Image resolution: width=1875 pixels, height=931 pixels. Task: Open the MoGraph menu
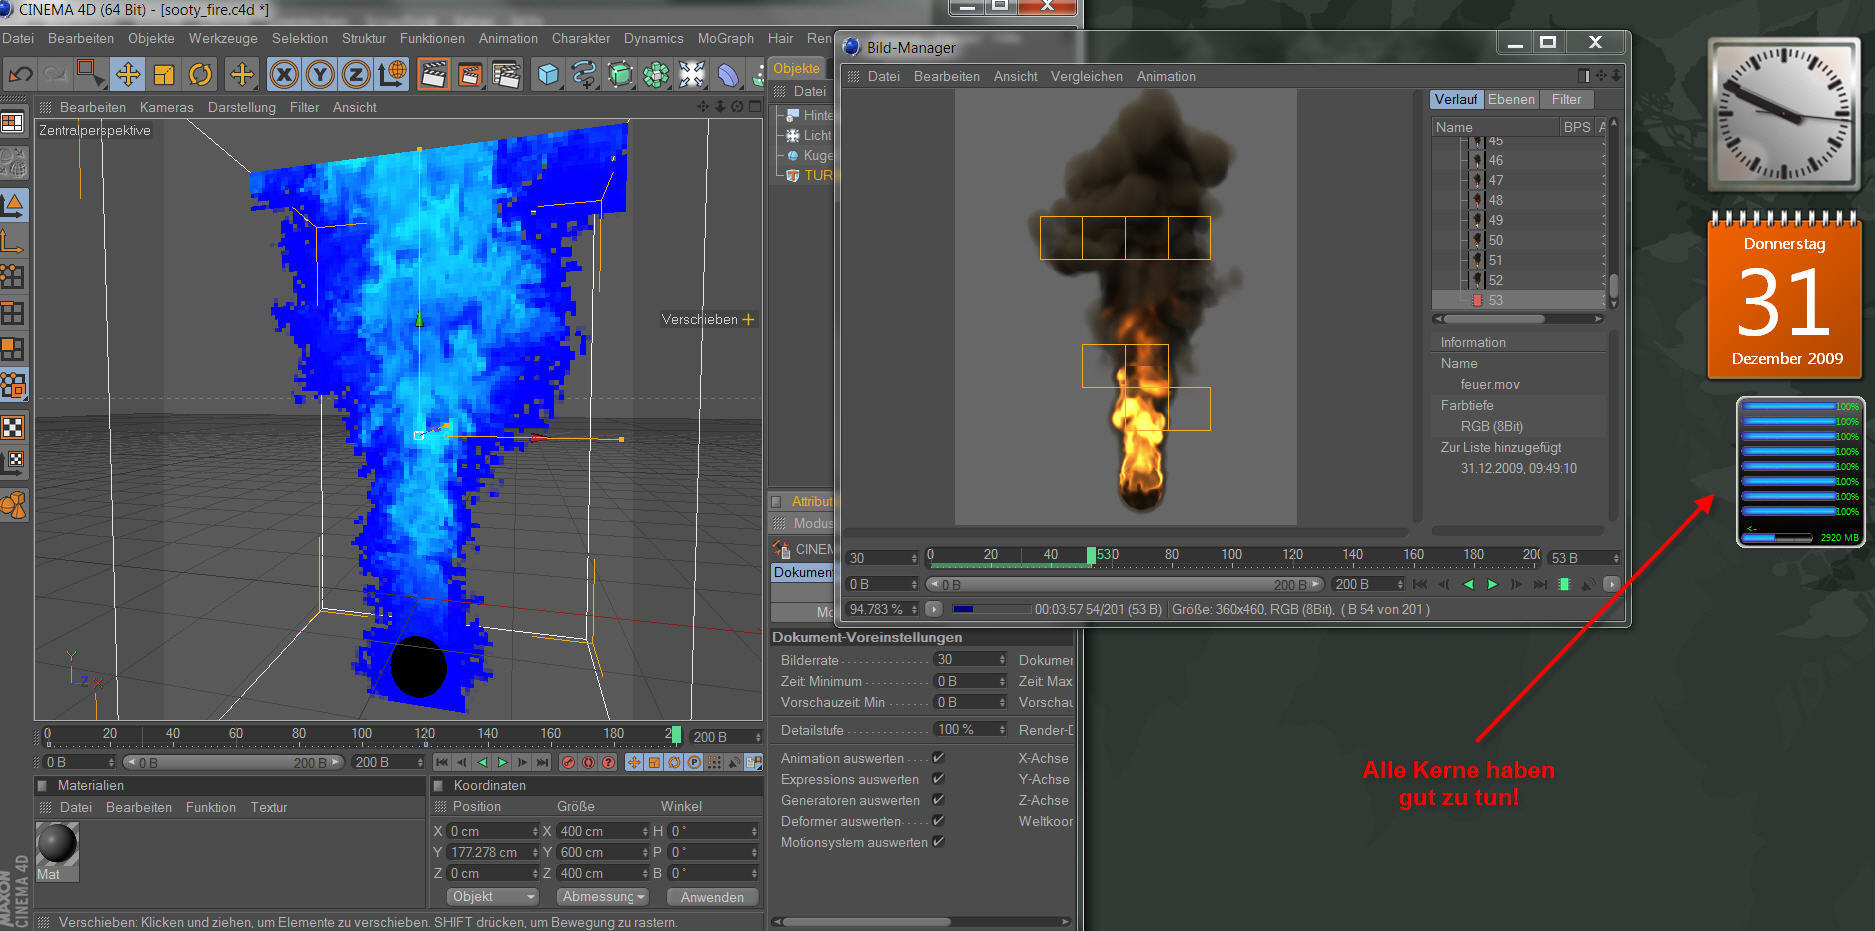(726, 38)
